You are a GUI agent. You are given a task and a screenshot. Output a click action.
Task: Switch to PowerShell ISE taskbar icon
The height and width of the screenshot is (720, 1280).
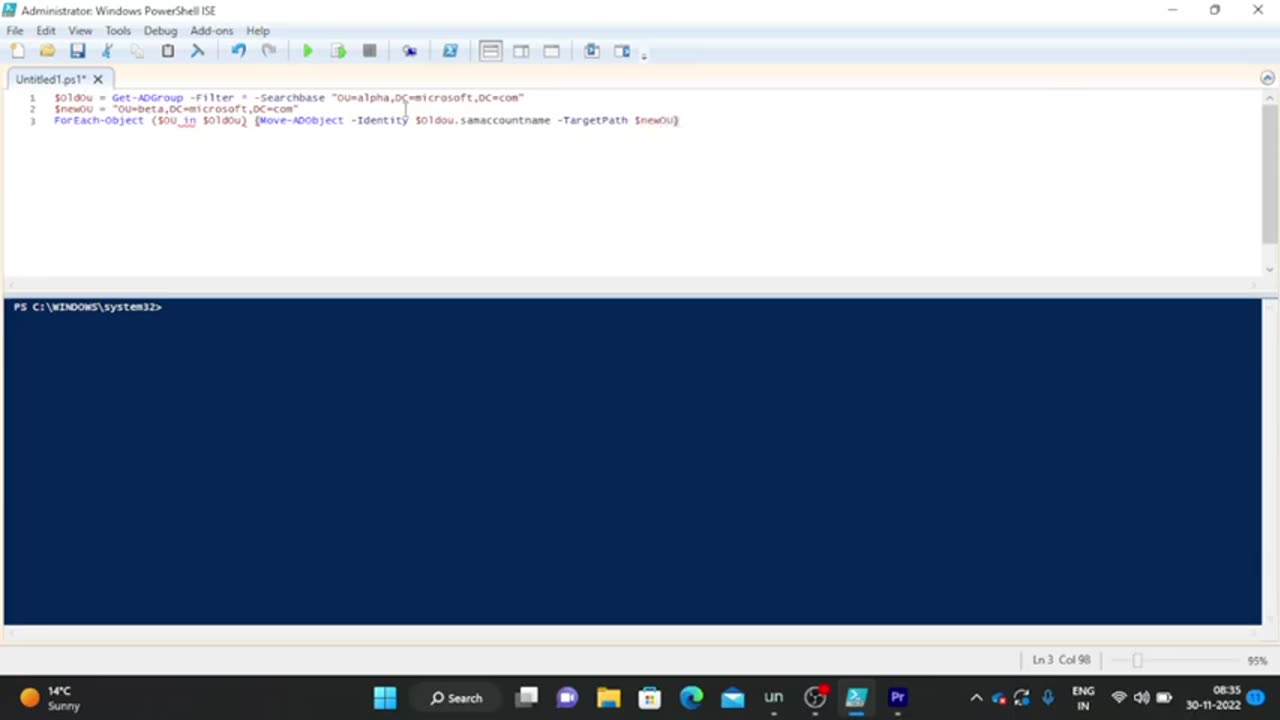(856, 698)
